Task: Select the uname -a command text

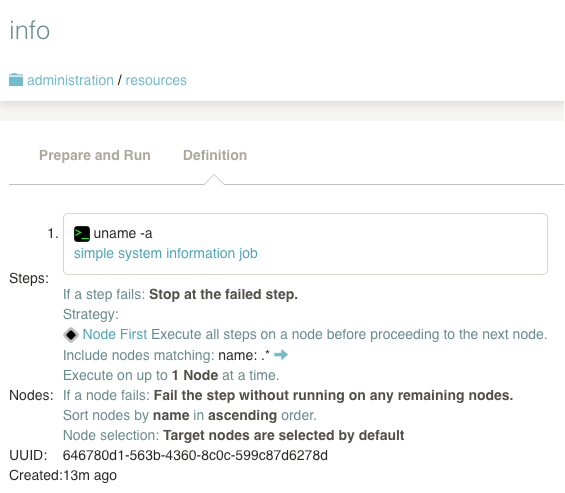Action: pyautogui.click(x=123, y=234)
